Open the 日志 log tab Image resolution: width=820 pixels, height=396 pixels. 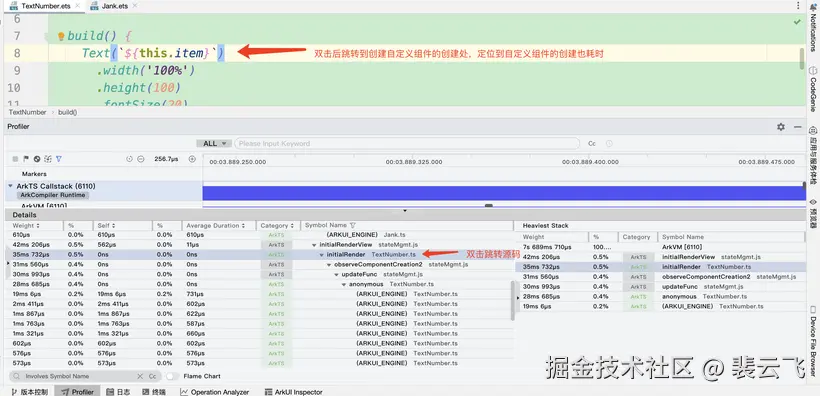[118, 392]
